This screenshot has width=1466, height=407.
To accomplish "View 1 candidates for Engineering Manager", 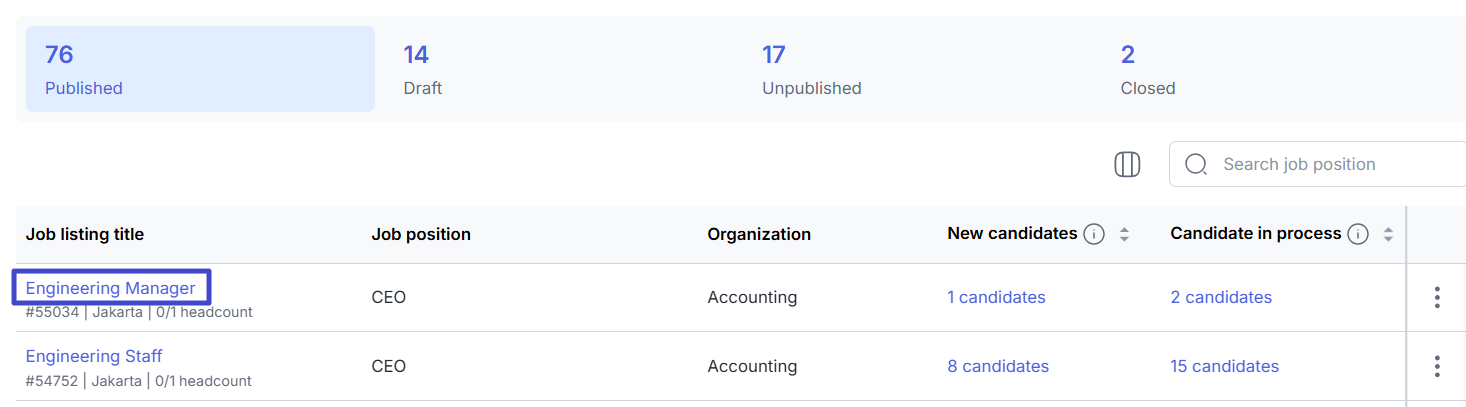I will 996,297.
